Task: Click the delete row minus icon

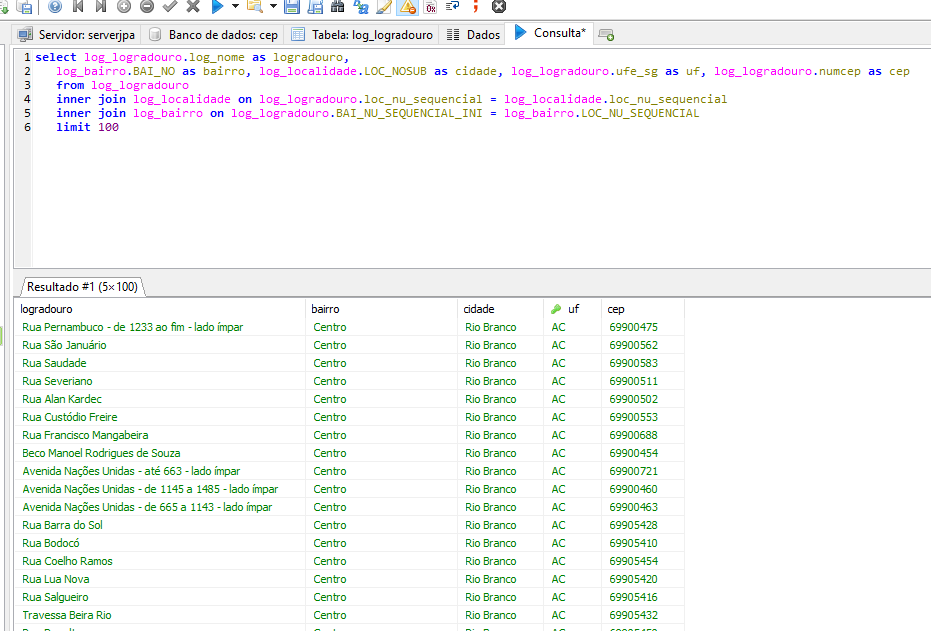Action: tap(147, 6)
